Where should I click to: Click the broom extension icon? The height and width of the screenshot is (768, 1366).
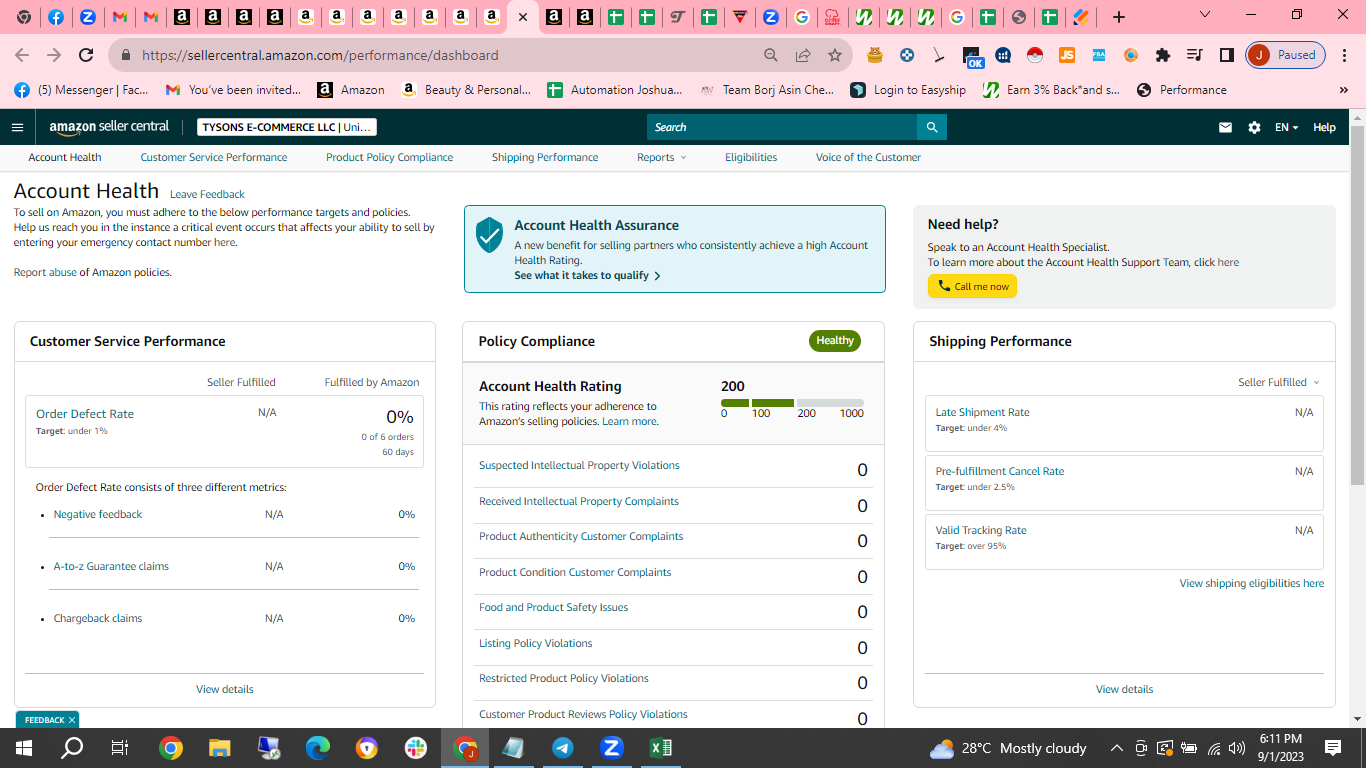pos(939,55)
